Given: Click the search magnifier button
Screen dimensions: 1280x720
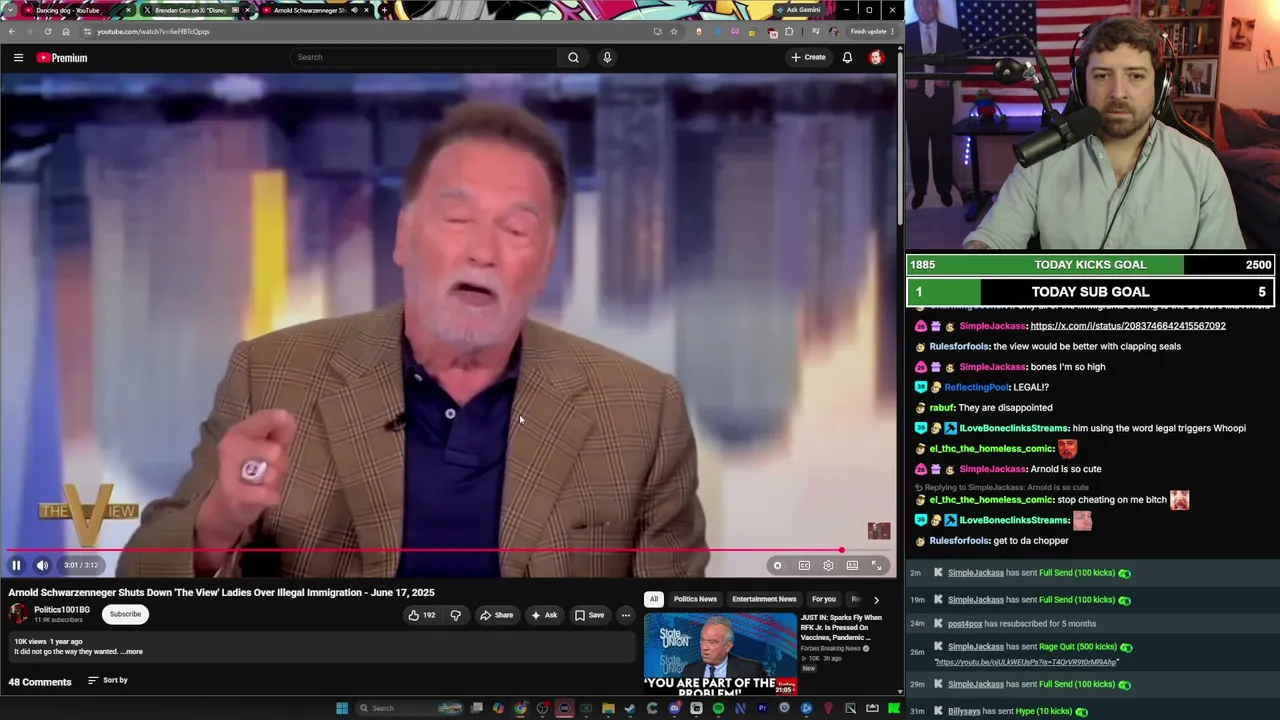Looking at the screenshot, I should click(x=573, y=57).
